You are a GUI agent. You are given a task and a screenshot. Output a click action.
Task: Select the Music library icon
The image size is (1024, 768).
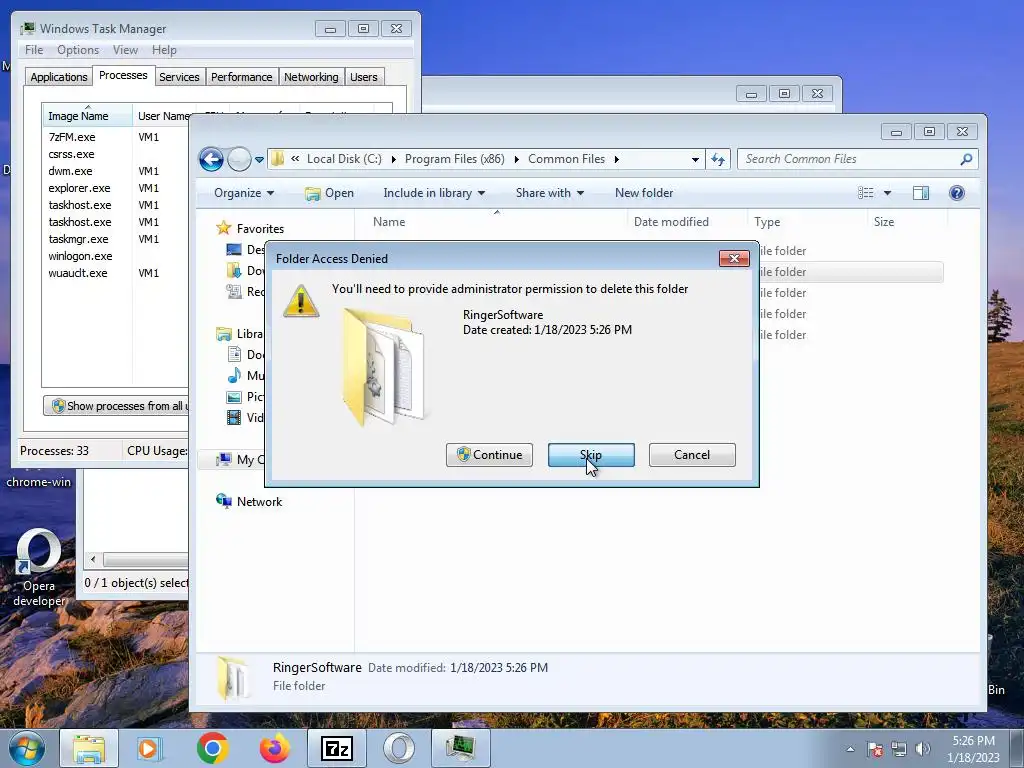tap(234, 376)
